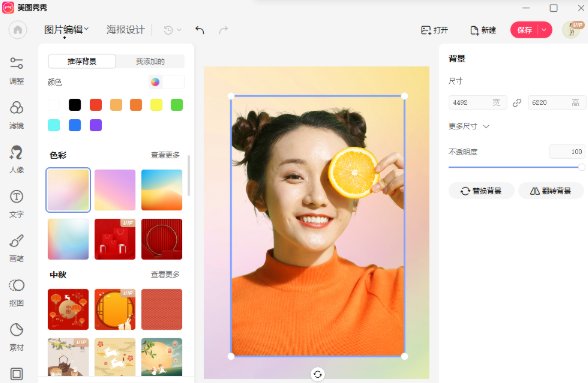Image resolution: width=588 pixels, height=383 pixels.
Task: Expand the 更多尺寸 more sizes dropdown
Action: click(469, 126)
